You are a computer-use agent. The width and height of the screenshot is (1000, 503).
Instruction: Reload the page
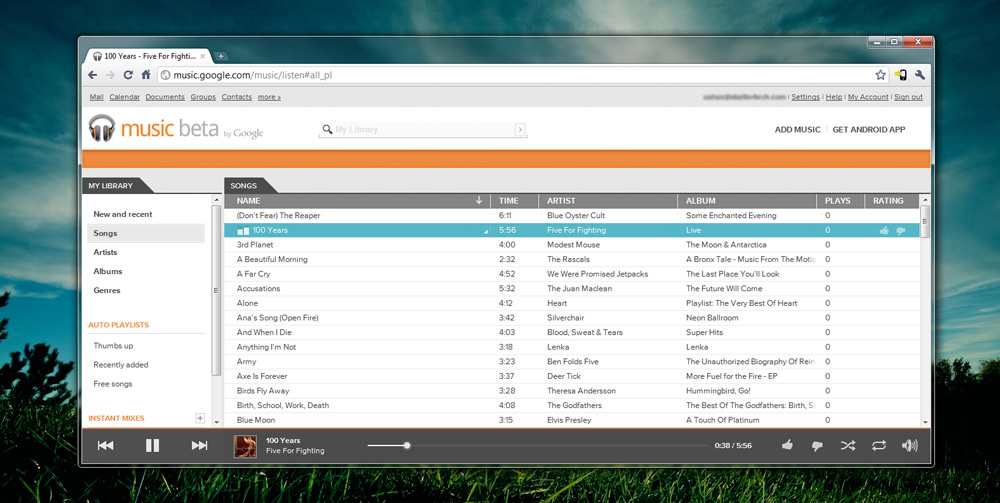click(x=128, y=75)
